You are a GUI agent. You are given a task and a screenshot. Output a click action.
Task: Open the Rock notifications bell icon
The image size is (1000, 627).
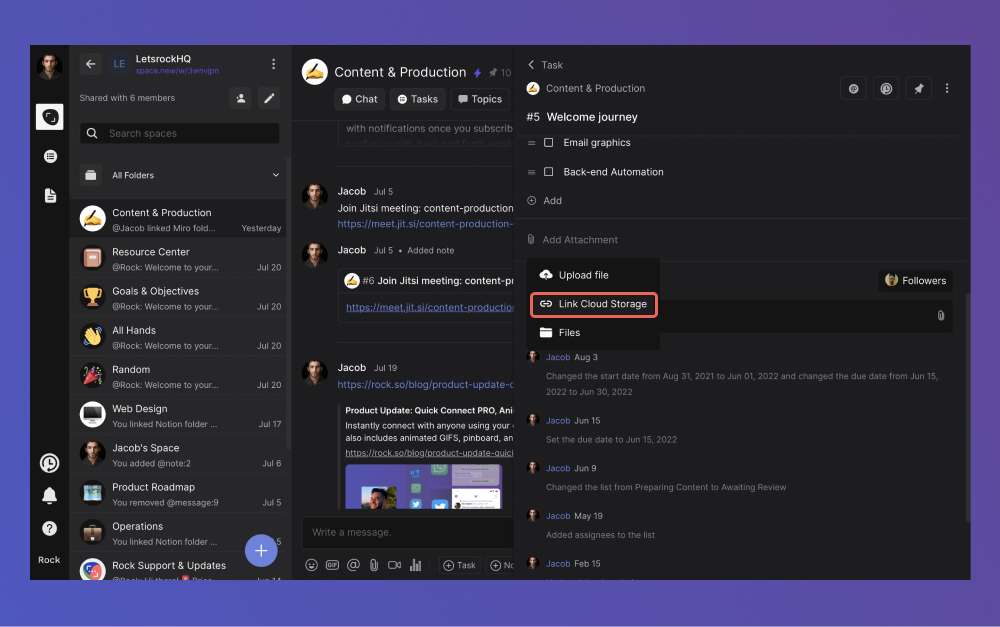click(x=49, y=495)
